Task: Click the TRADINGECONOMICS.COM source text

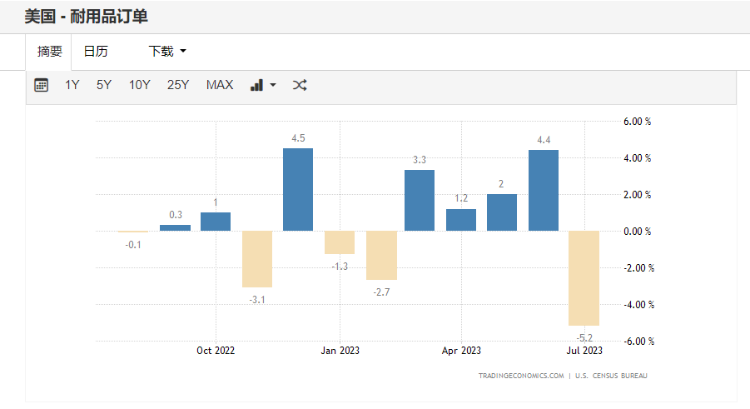Action: point(521,376)
